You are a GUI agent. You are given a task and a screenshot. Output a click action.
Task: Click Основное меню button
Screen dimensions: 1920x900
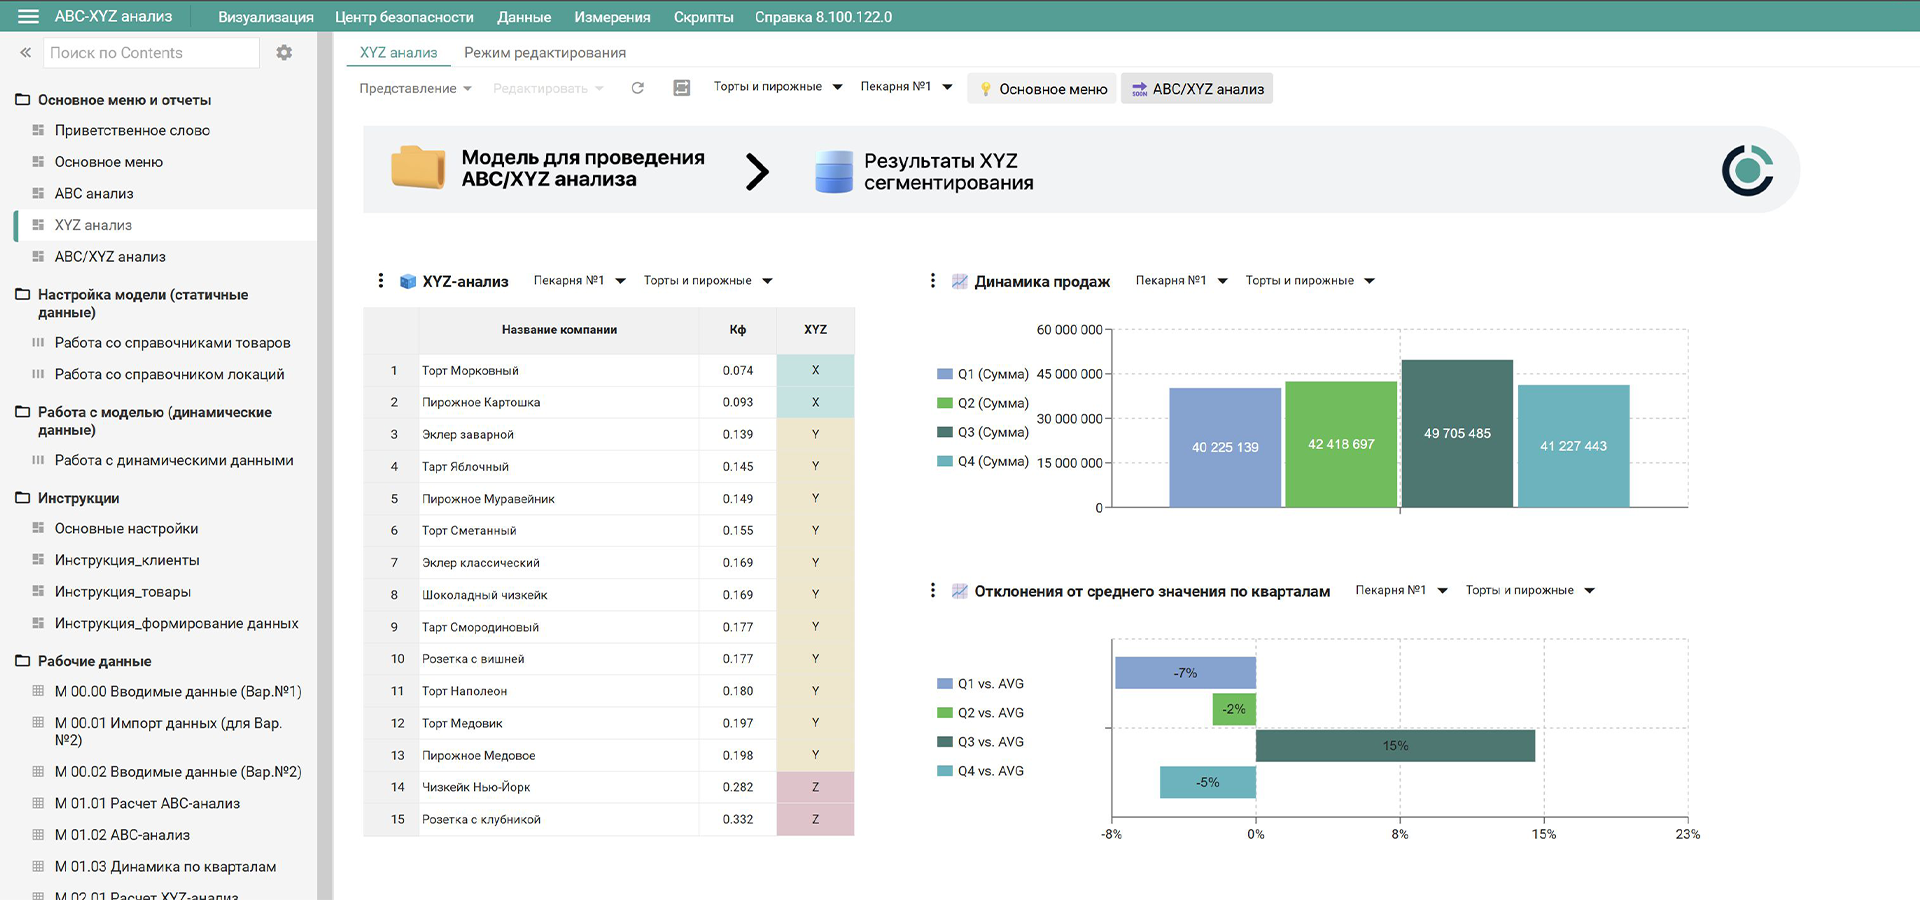1042,89
